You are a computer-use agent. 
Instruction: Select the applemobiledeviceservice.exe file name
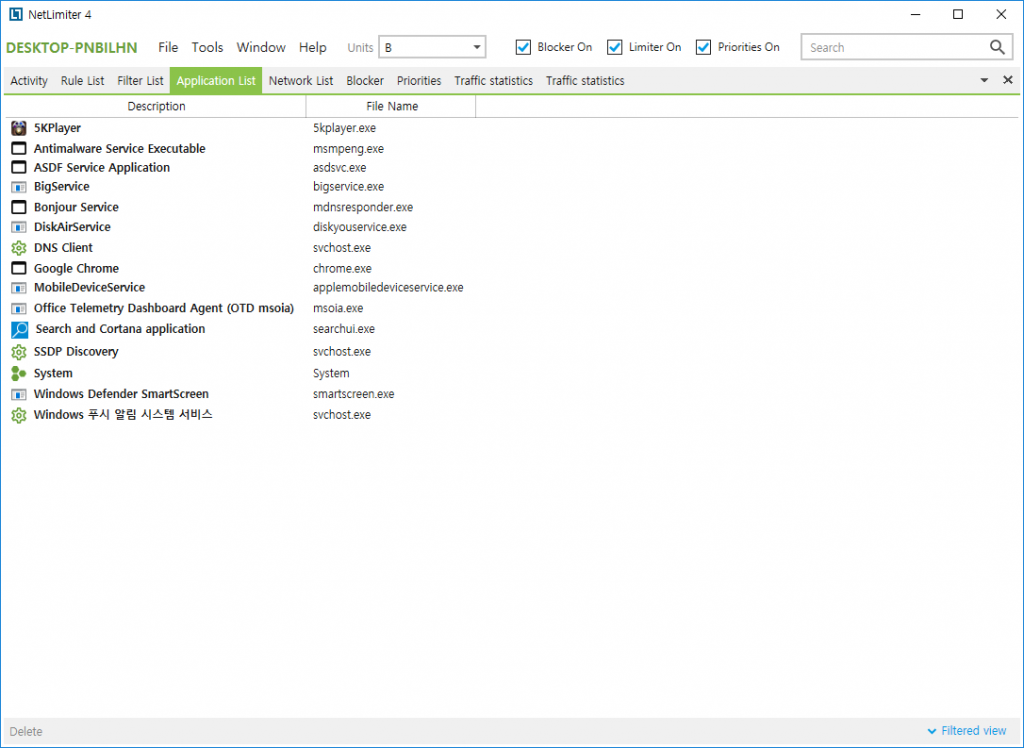pos(388,287)
